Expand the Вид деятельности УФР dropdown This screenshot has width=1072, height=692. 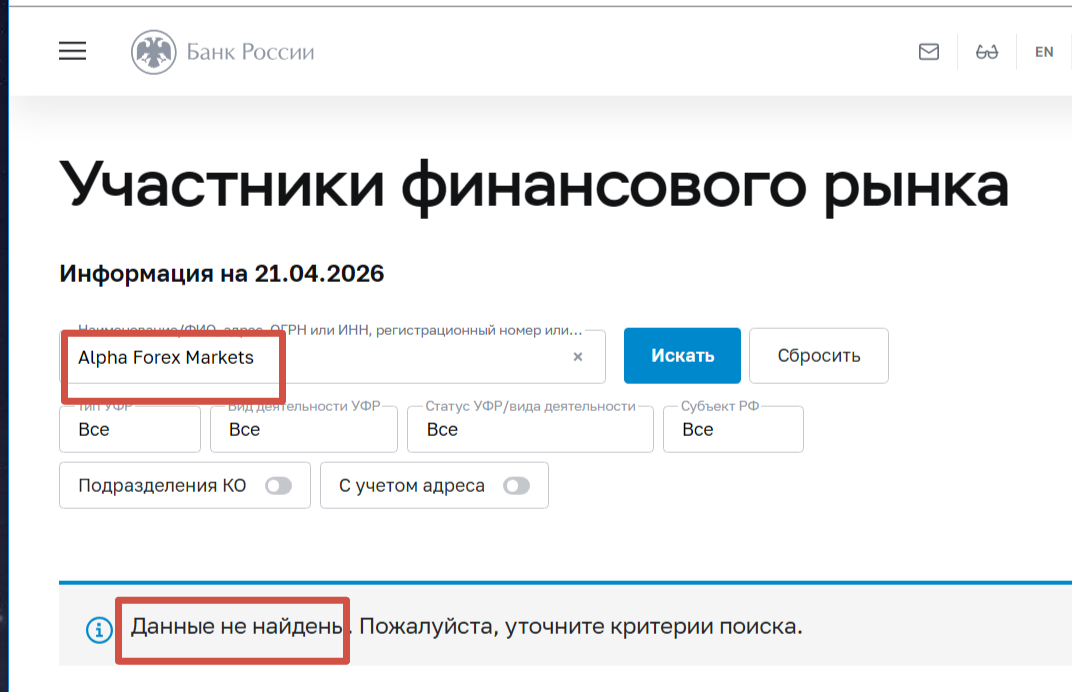pos(303,429)
